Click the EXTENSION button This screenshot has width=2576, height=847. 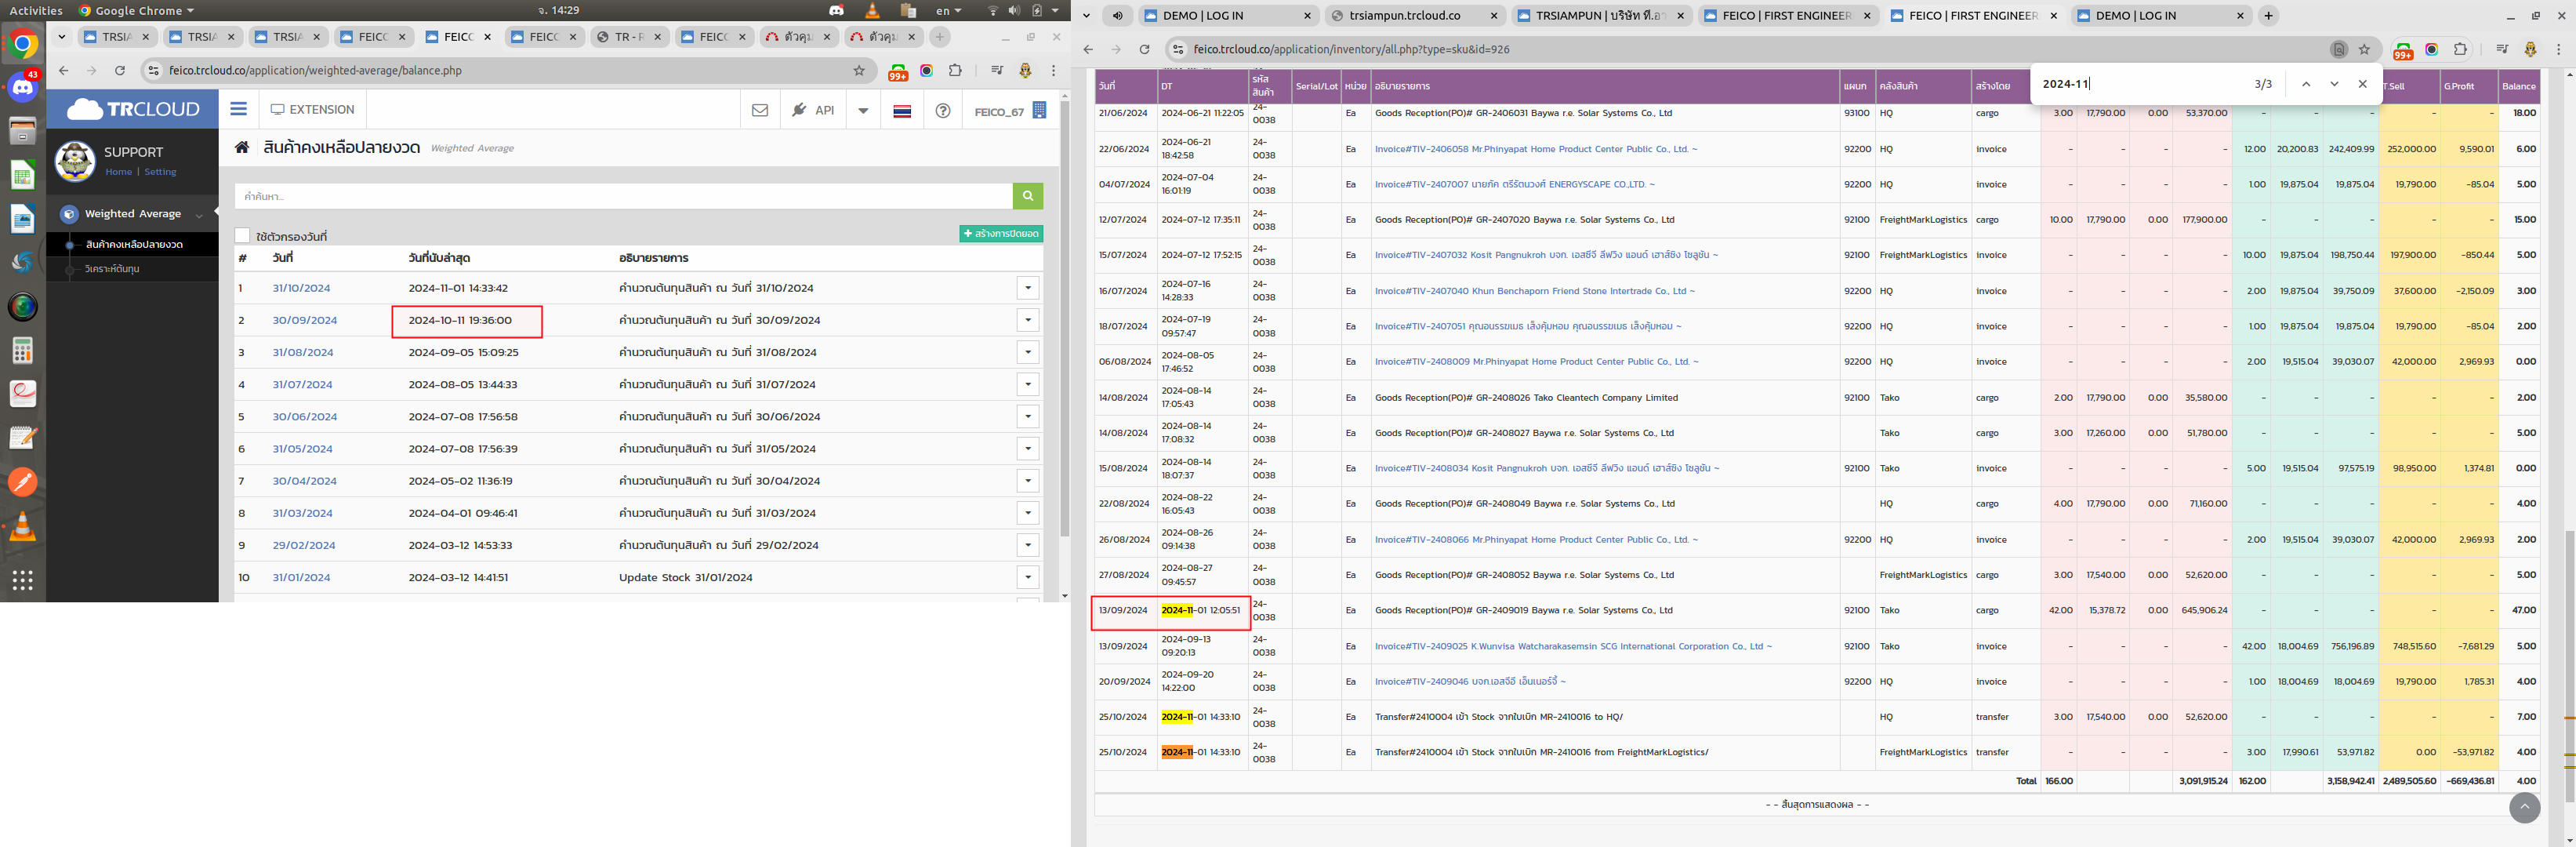tap(312, 110)
